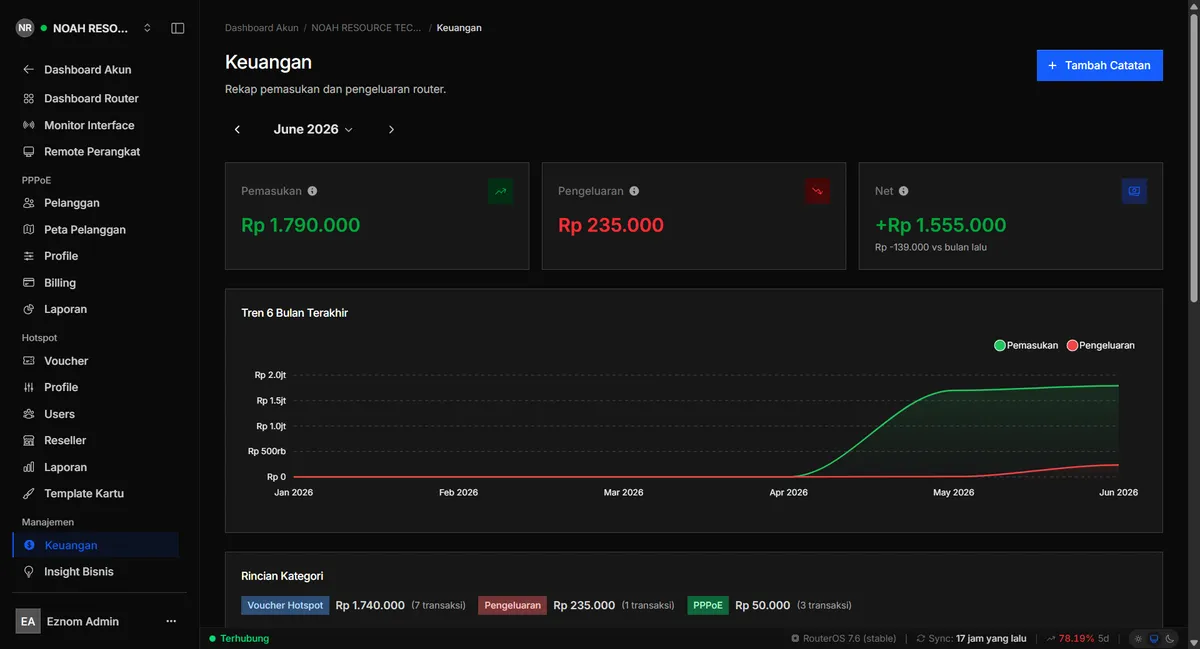Click the green trend-up icon on Pemasukan card
The width and height of the screenshot is (1200, 649).
500,191
